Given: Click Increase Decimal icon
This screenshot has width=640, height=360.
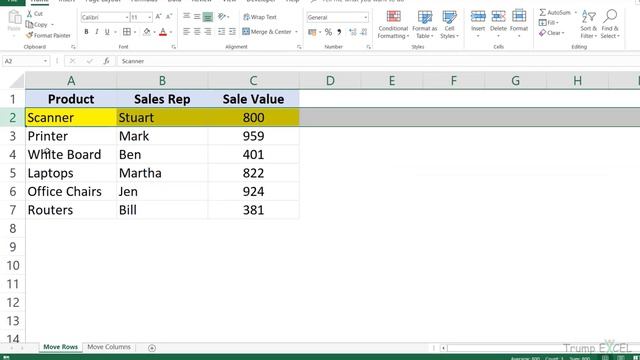Looking at the screenshot, I should coord(353,32).
